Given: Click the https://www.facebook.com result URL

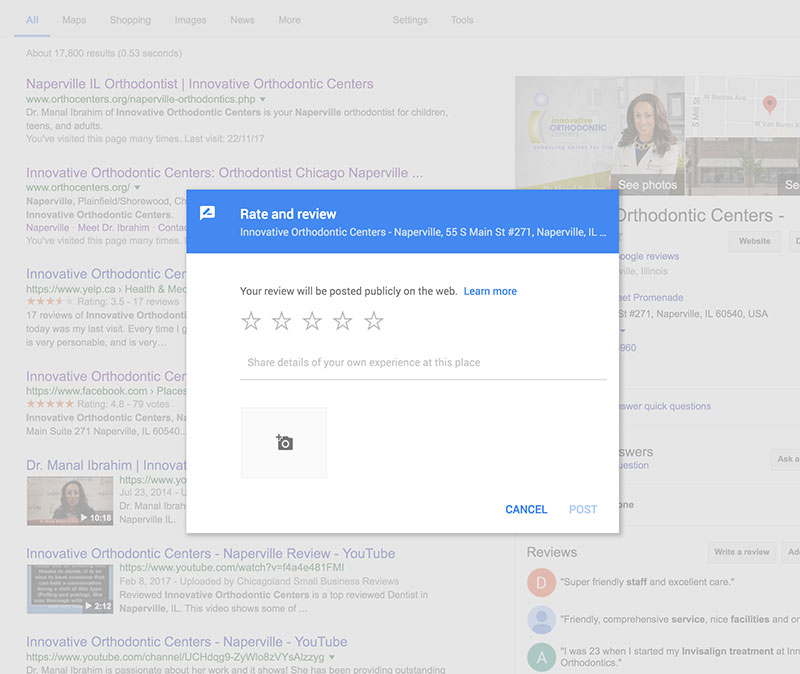Looking at the screenshot, I should coord(106,391).
